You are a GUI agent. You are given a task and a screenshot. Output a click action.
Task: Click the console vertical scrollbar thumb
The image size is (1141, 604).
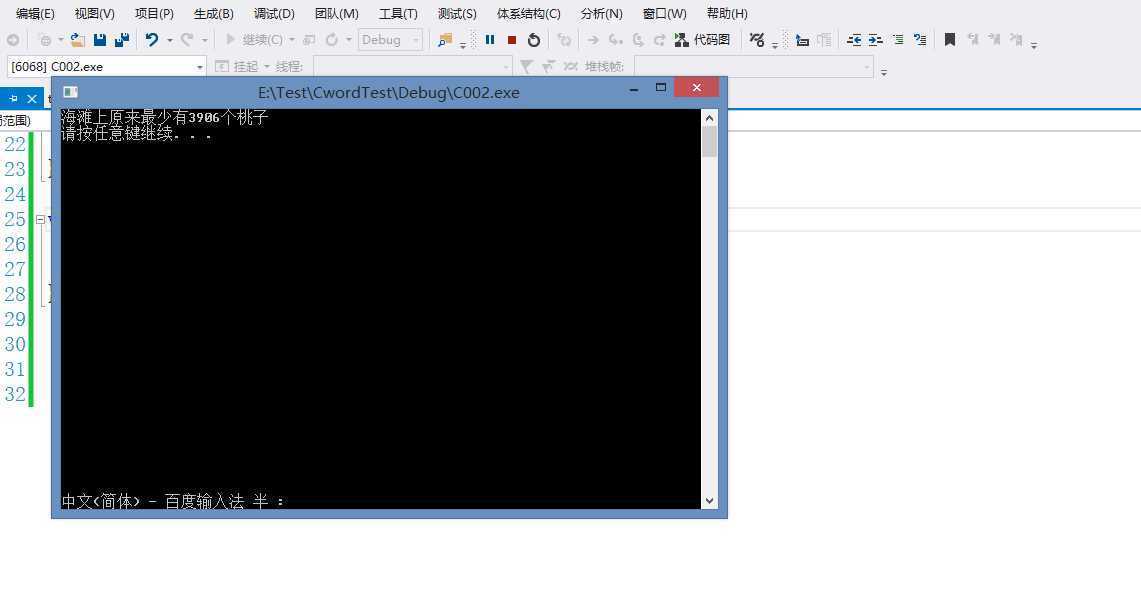(709, 142)
